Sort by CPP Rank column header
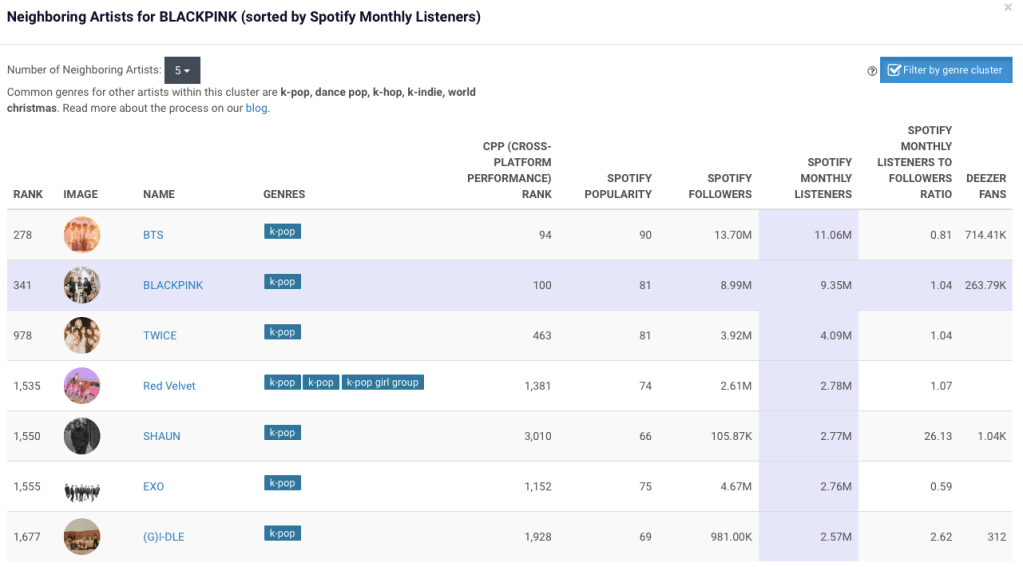The height and width of the screenshot is (567, 1023). (509, 170)
